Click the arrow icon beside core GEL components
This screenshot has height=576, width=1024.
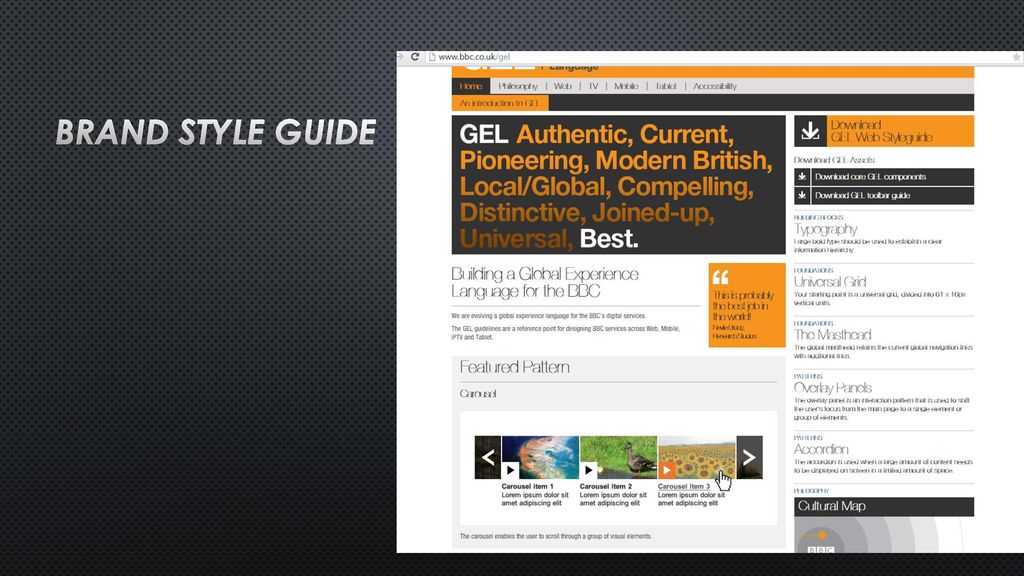tap(802, 177)
